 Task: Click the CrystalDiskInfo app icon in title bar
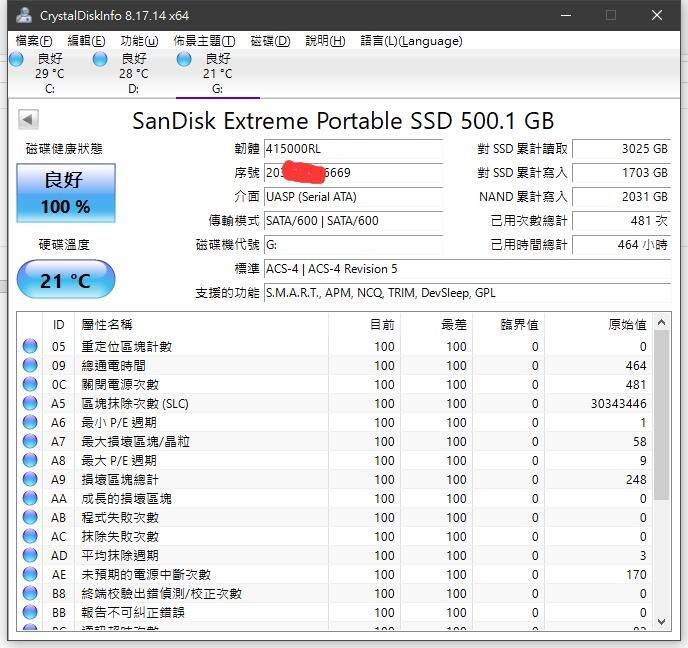tap(24, 15)
